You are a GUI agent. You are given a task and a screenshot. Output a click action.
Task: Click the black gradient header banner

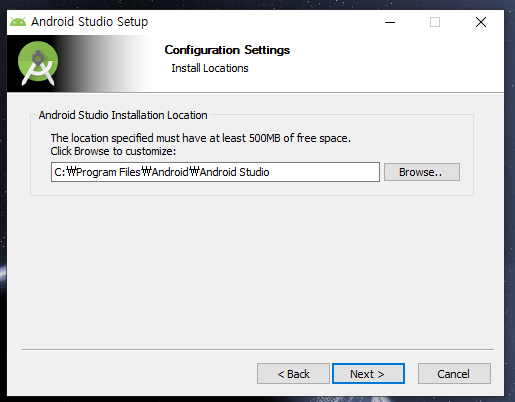coord(80,64)
